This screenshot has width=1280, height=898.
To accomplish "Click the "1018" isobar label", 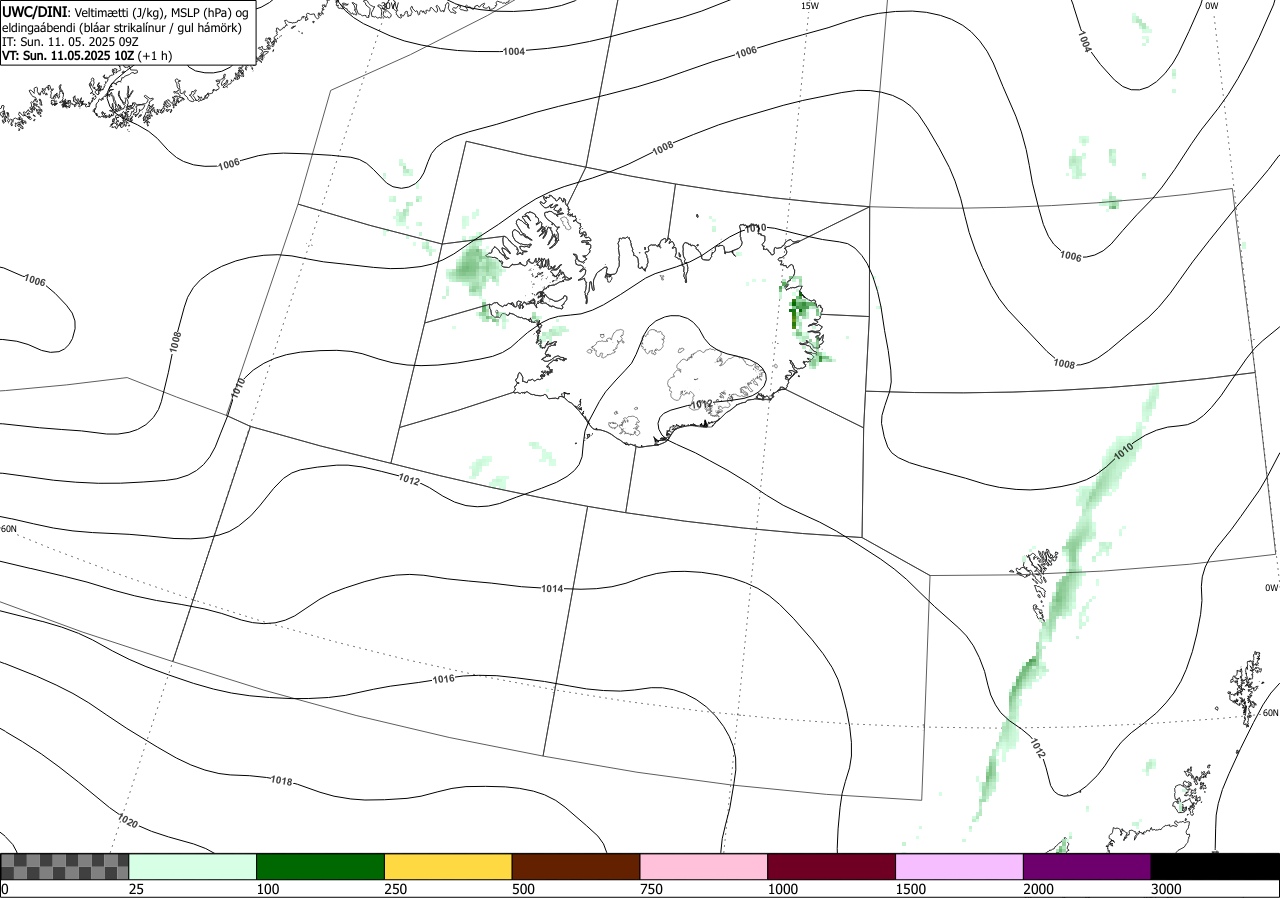I will tap(282, 780).
